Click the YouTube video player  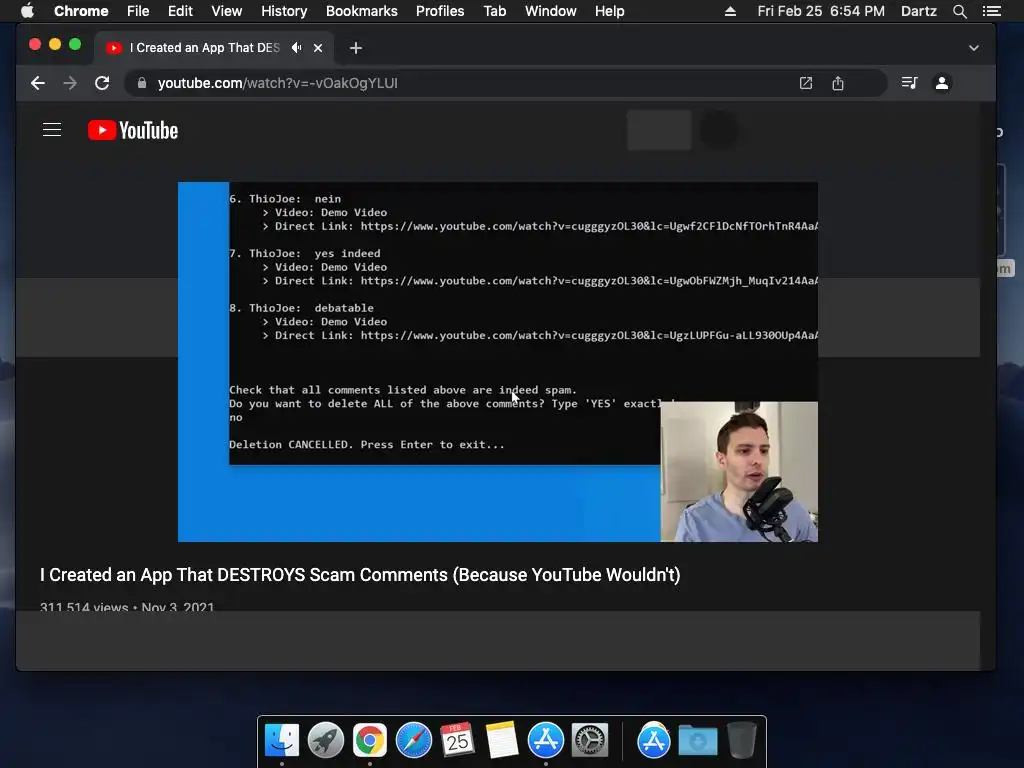[498, 362]
